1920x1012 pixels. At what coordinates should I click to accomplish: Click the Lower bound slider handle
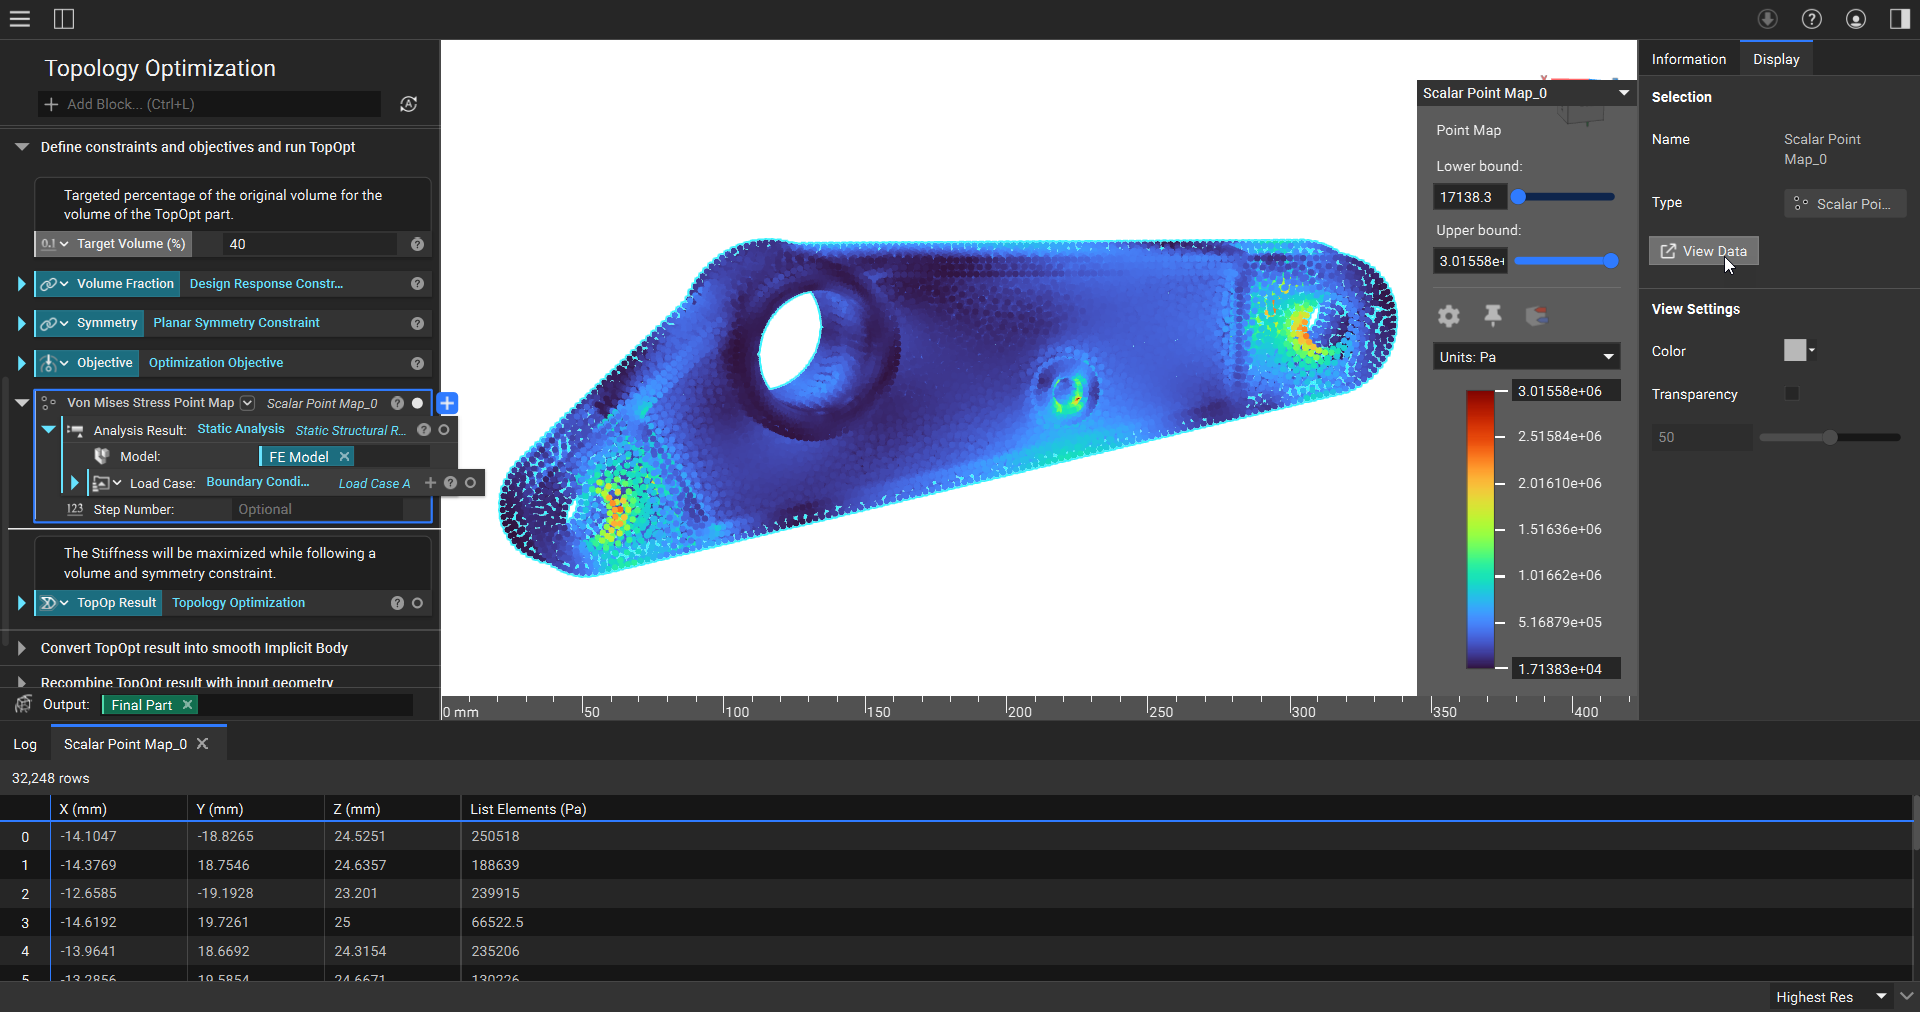point(1518,197)
